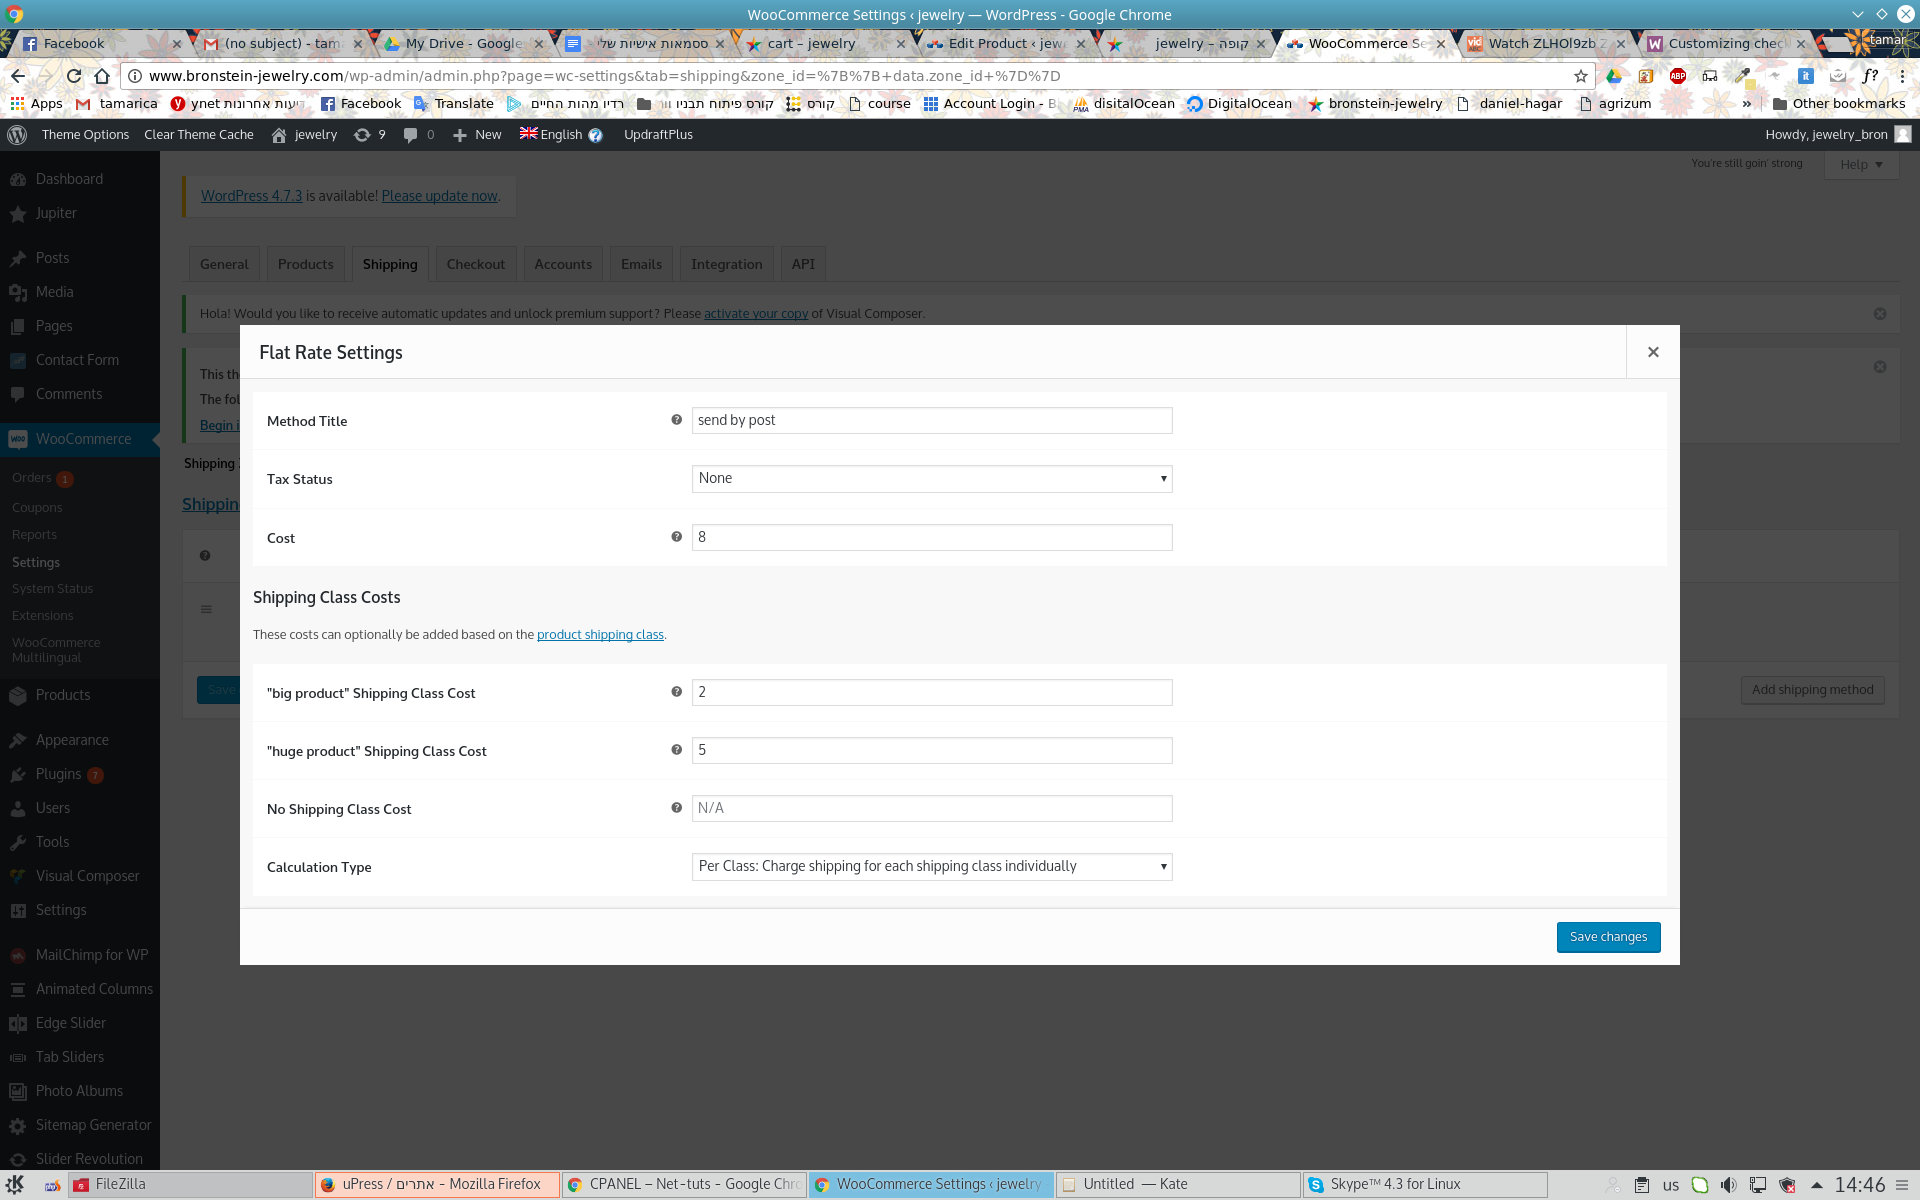
Task: Open the Calculation Type dropdown
Action: (x=933, y=865)
